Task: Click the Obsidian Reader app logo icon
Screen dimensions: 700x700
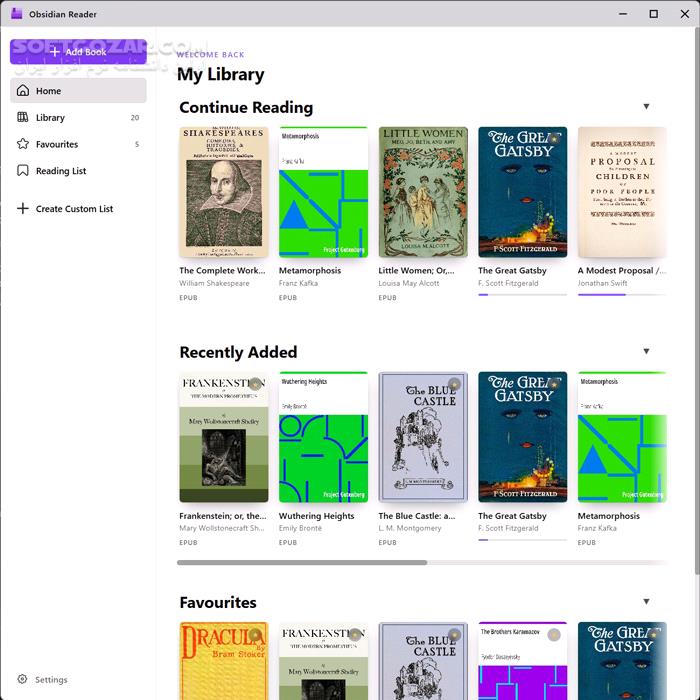Action: tap(17, 14)
